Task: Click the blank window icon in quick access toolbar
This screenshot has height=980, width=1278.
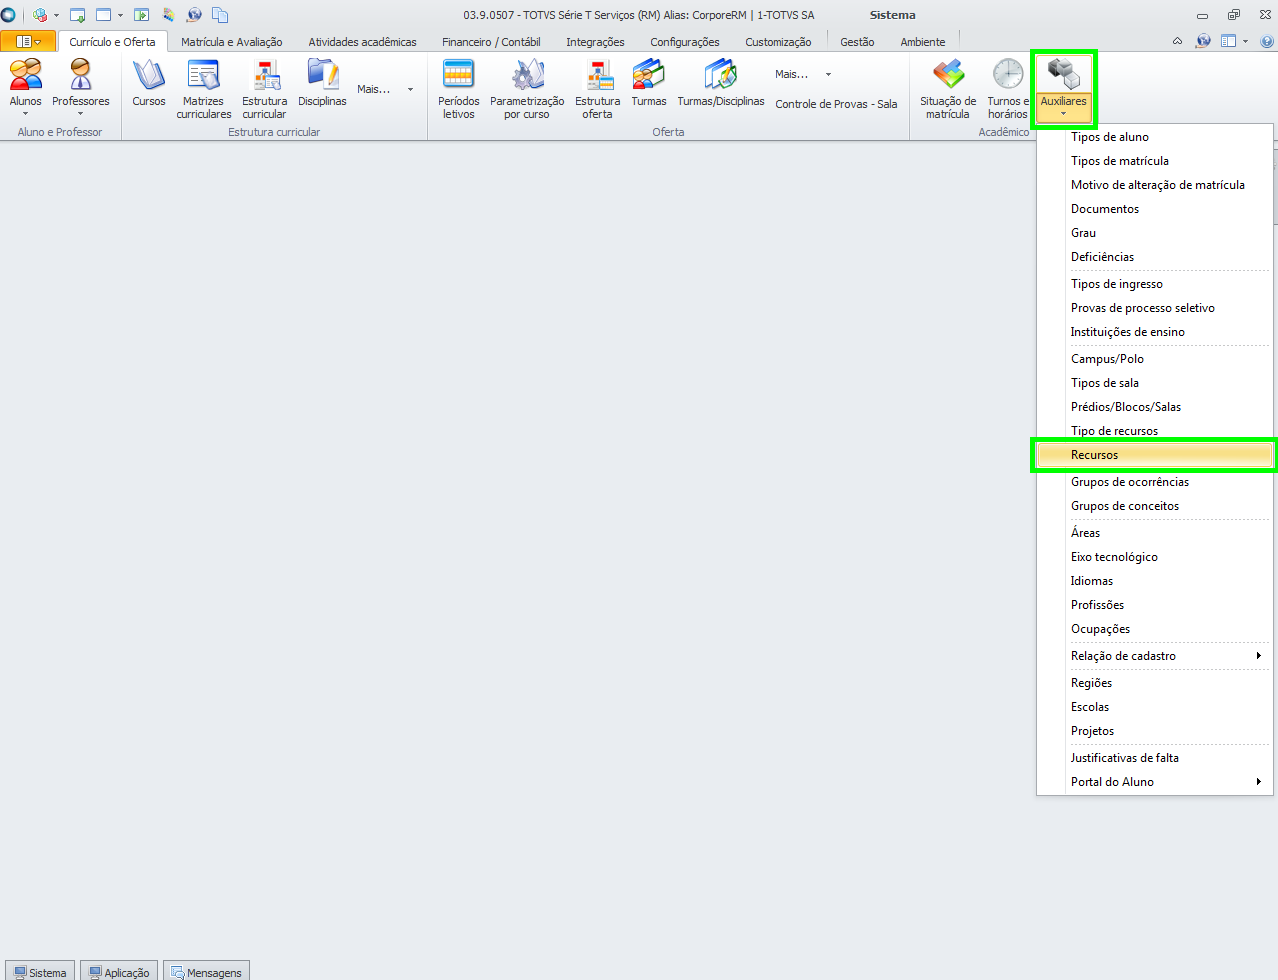Action: tap(104, 15)
